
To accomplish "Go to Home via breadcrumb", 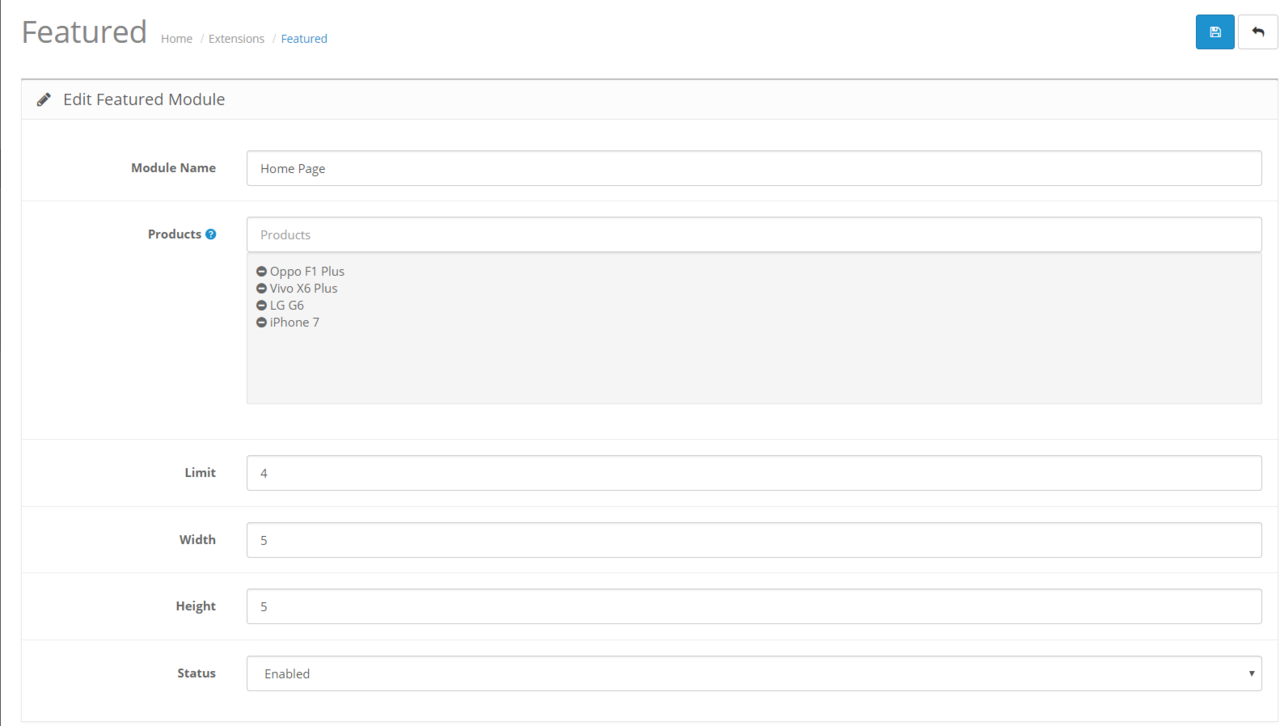I will (x=176, y=39).
